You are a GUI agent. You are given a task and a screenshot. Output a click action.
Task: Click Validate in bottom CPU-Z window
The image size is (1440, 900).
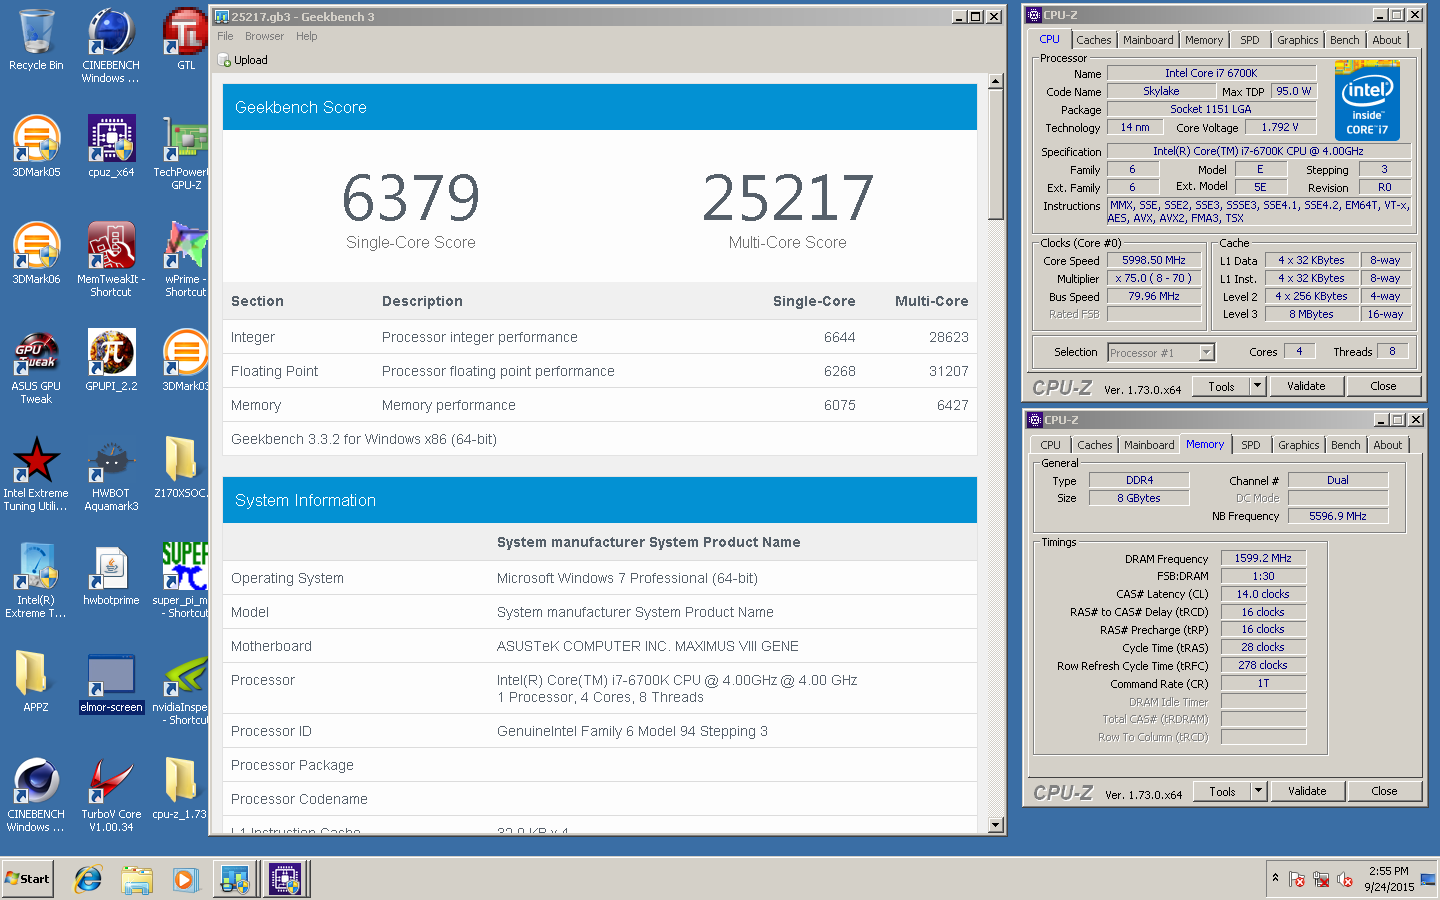[1307, 791]
